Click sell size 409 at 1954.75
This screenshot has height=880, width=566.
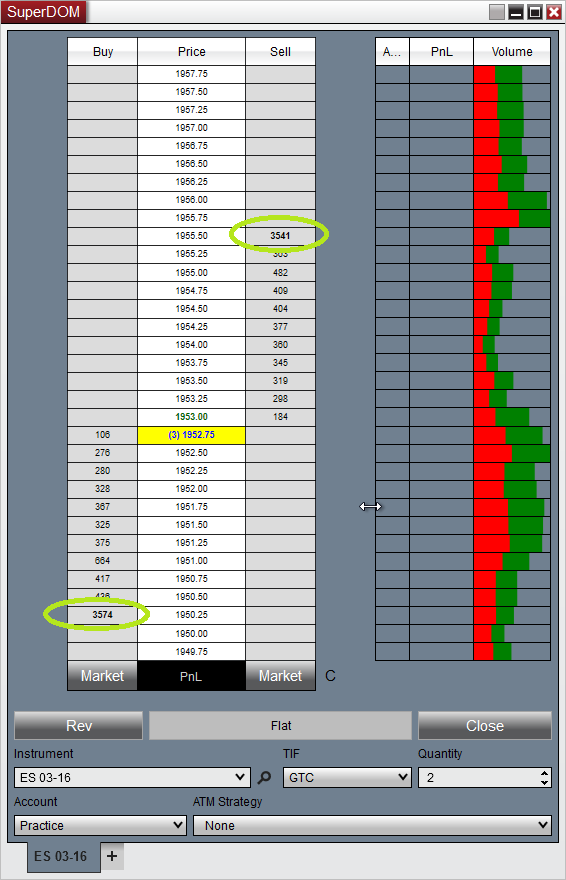280,291
